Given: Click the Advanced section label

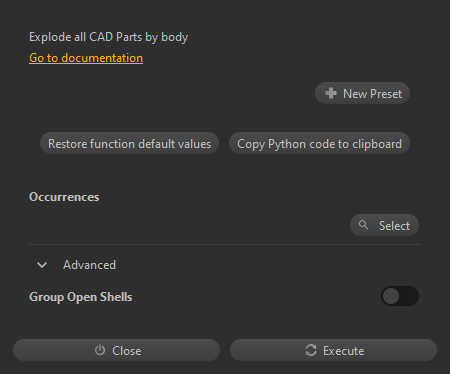Looking at the screenshot, I should [x=89, y=265].
